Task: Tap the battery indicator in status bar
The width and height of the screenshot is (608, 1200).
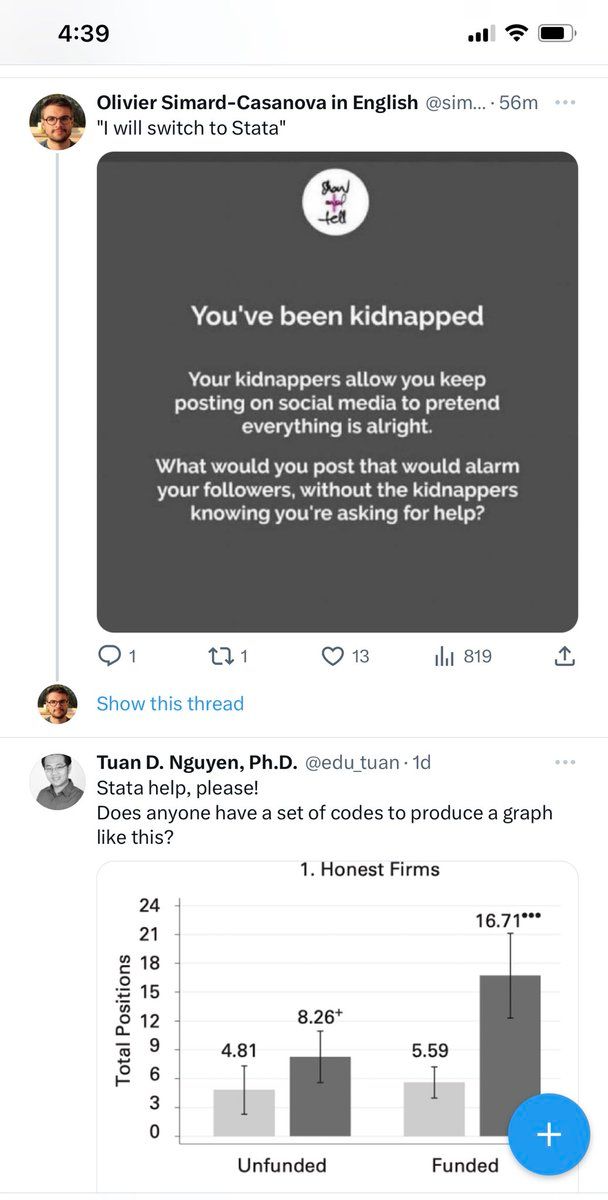Action: 553,33
